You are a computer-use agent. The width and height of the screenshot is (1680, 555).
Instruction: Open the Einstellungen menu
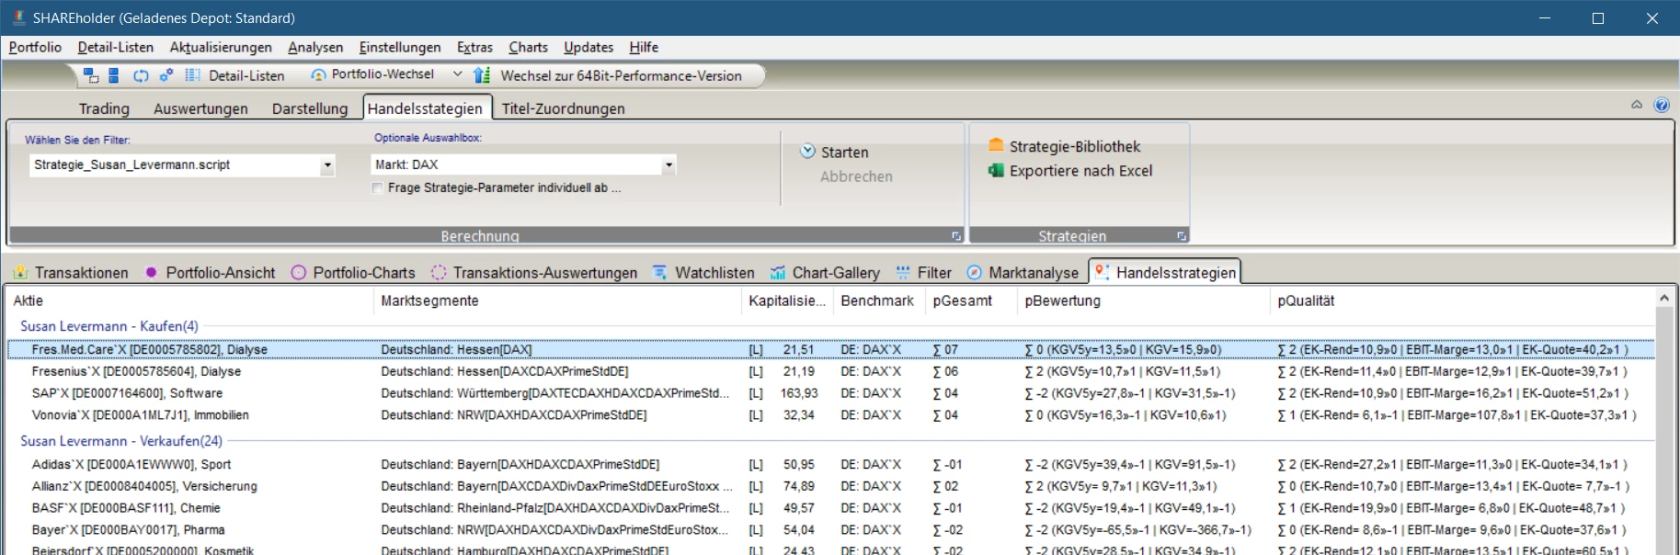pyautogui.click(x=400, y=47)
